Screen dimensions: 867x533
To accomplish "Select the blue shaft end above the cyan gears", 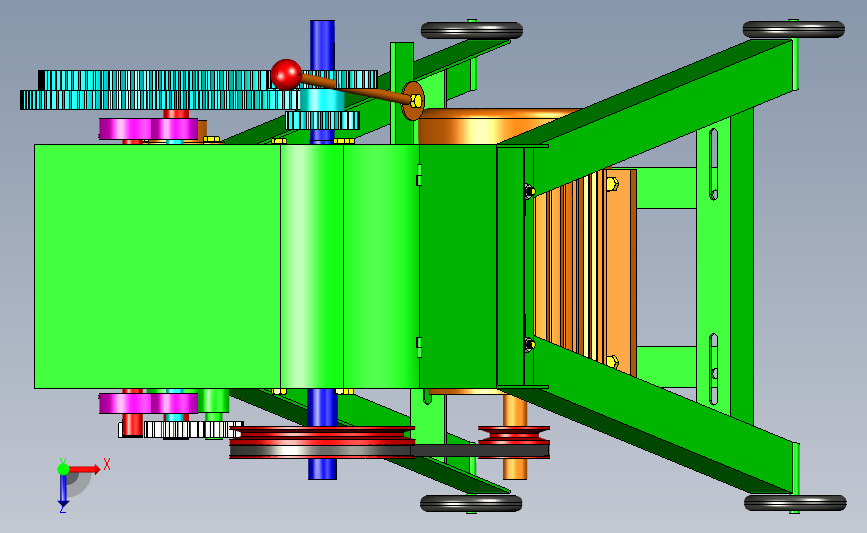I will [x=322, y=45].
